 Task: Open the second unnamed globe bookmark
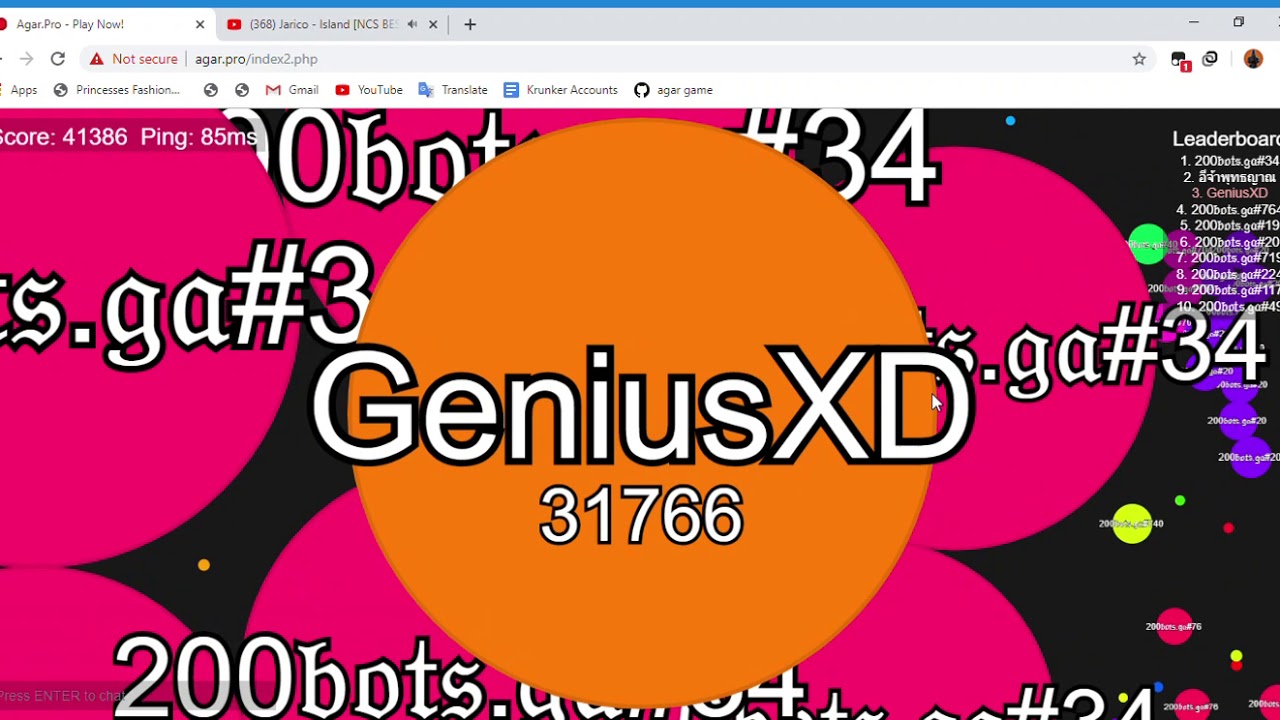point(242,90)
